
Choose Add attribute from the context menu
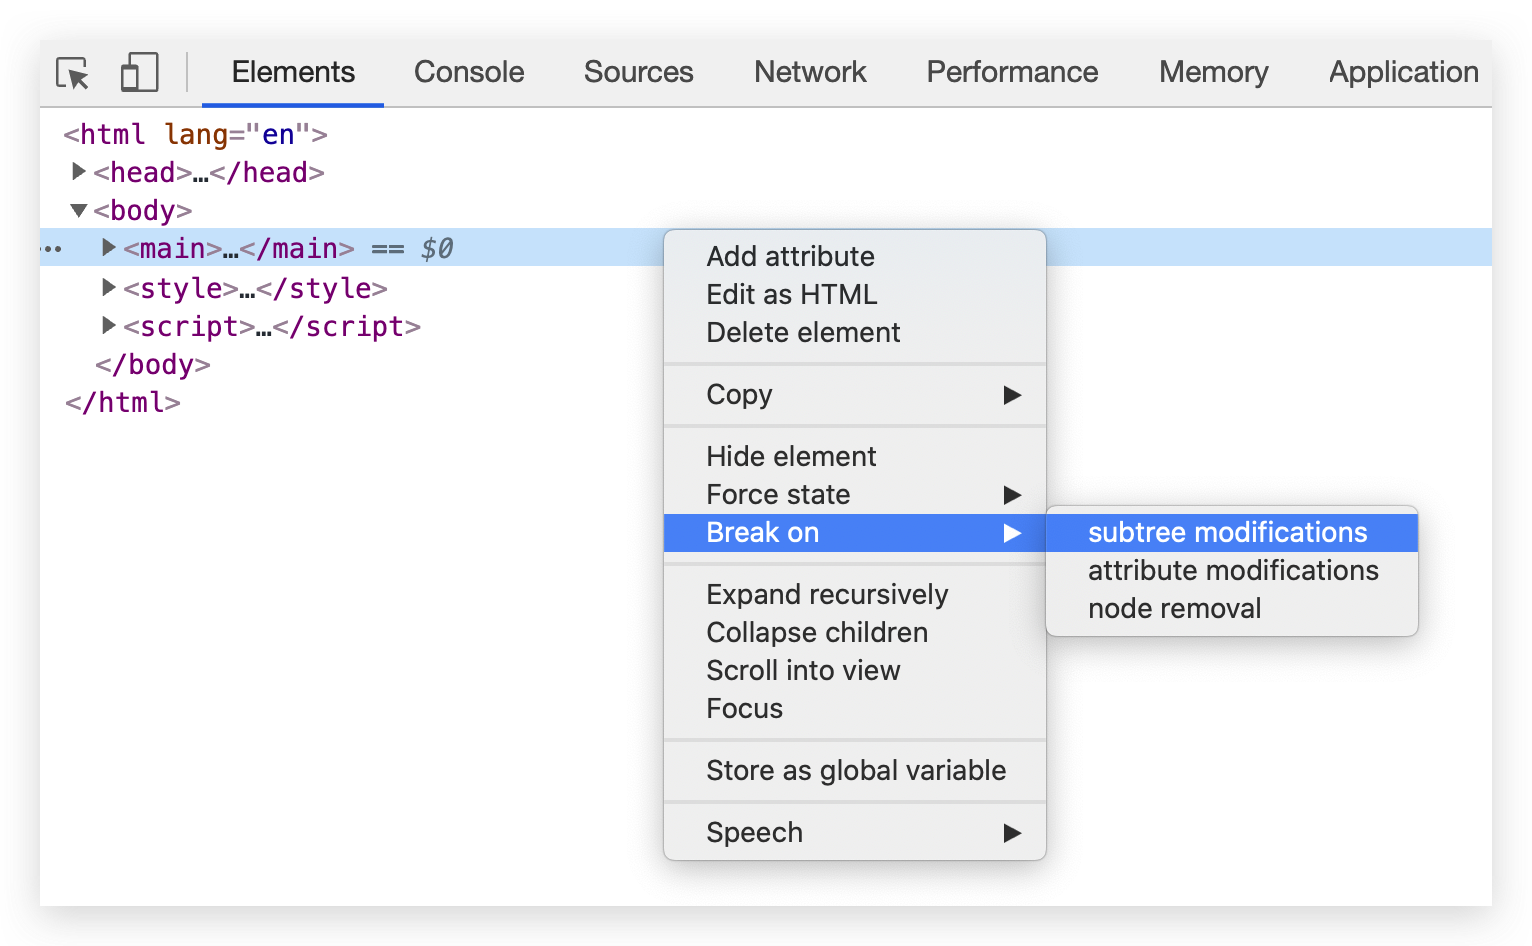790,257
